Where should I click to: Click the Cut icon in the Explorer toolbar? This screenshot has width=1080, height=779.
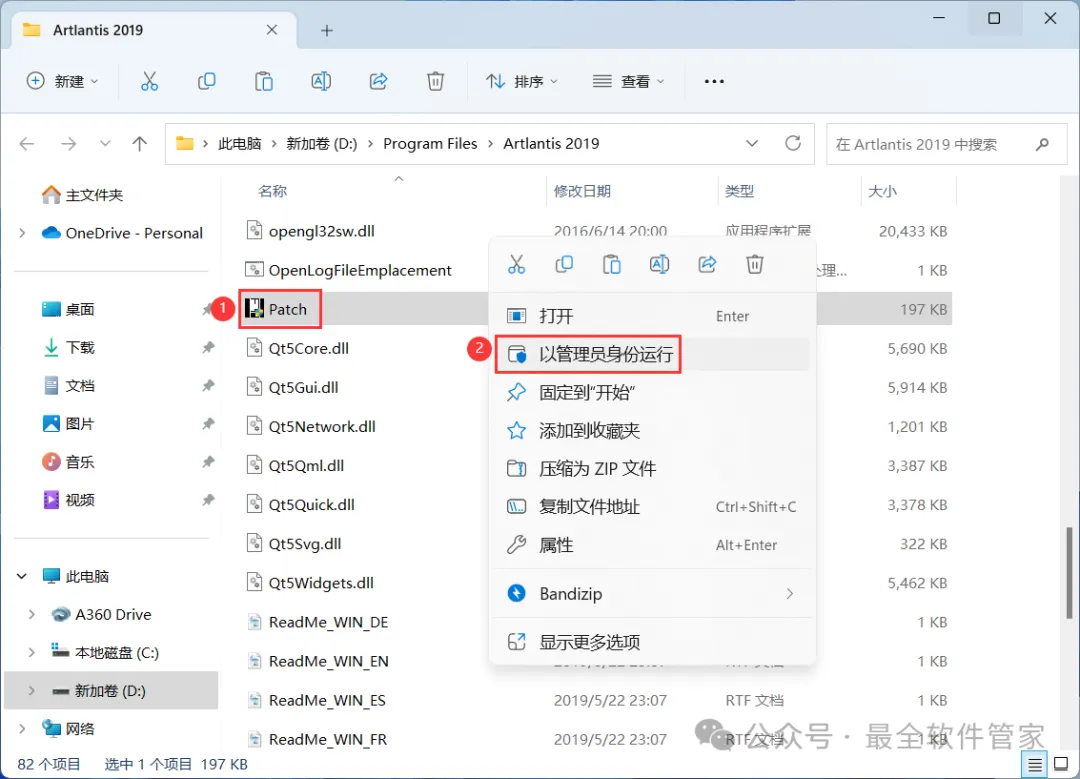click(x=149, y=81)
